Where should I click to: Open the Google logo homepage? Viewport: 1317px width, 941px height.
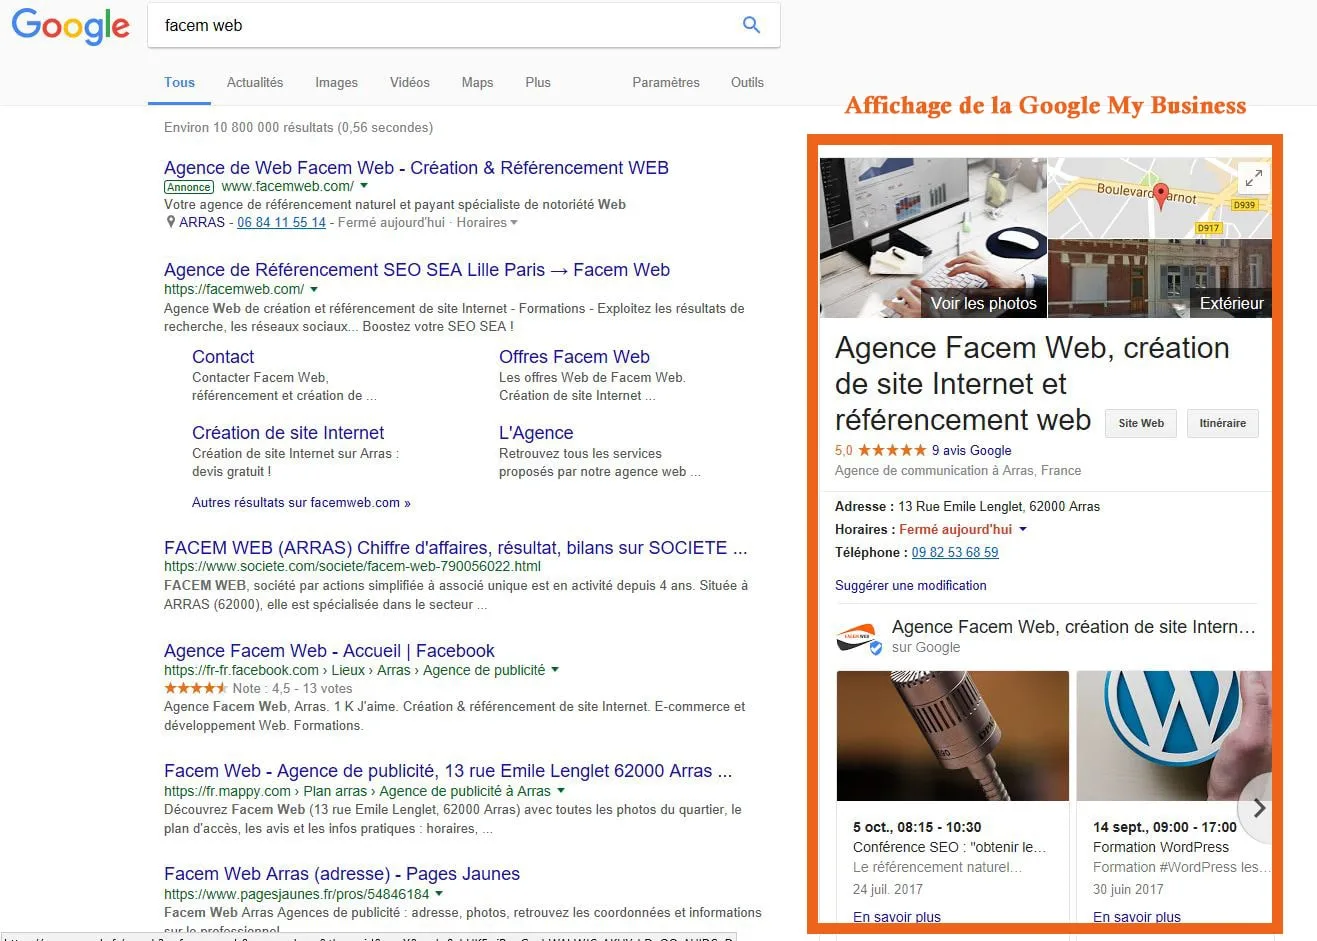(x=70, y=26)
